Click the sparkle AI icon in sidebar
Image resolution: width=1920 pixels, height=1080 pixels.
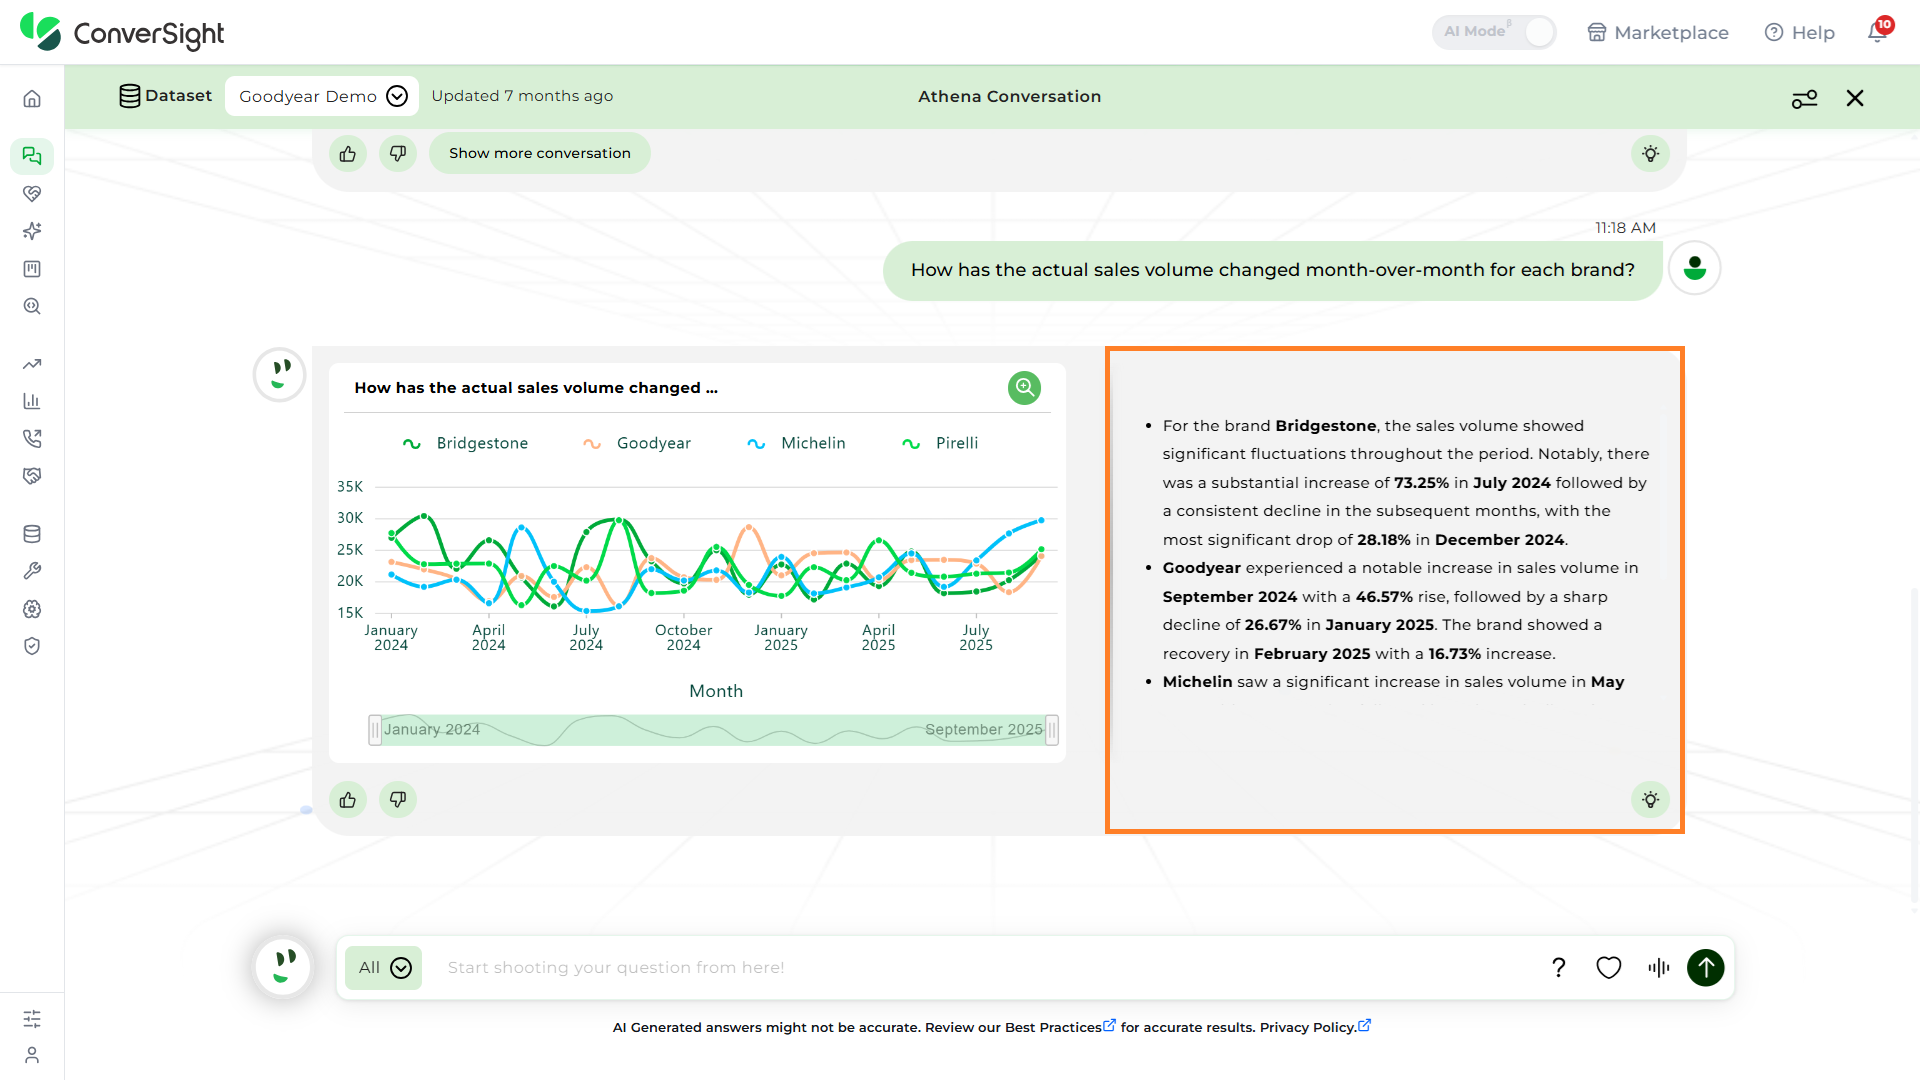[32, 231]
